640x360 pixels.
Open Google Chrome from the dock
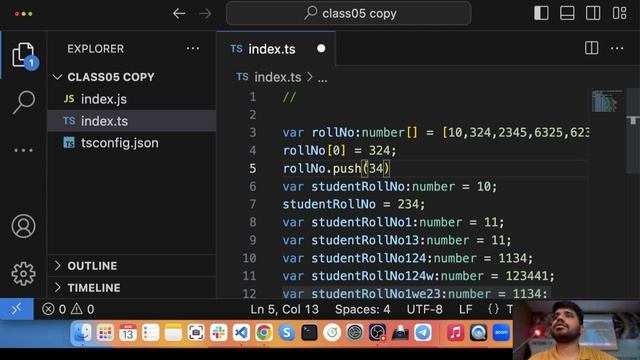pyautogui.click(x=264, y=333)
